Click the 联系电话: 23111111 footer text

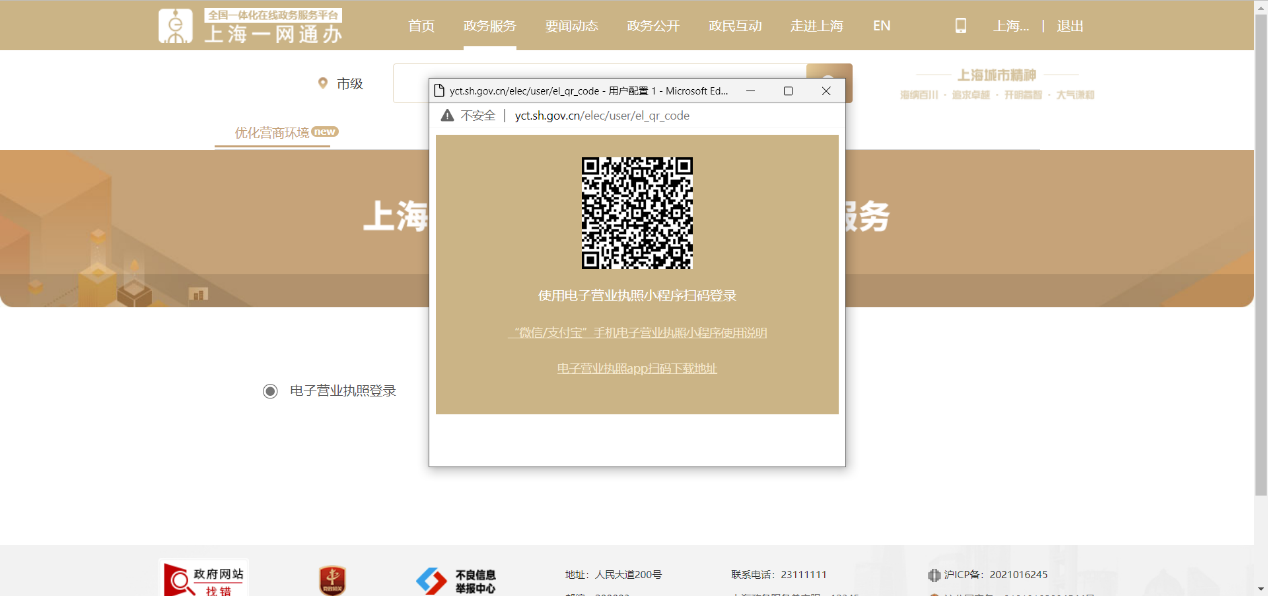[x=779, y=575]
